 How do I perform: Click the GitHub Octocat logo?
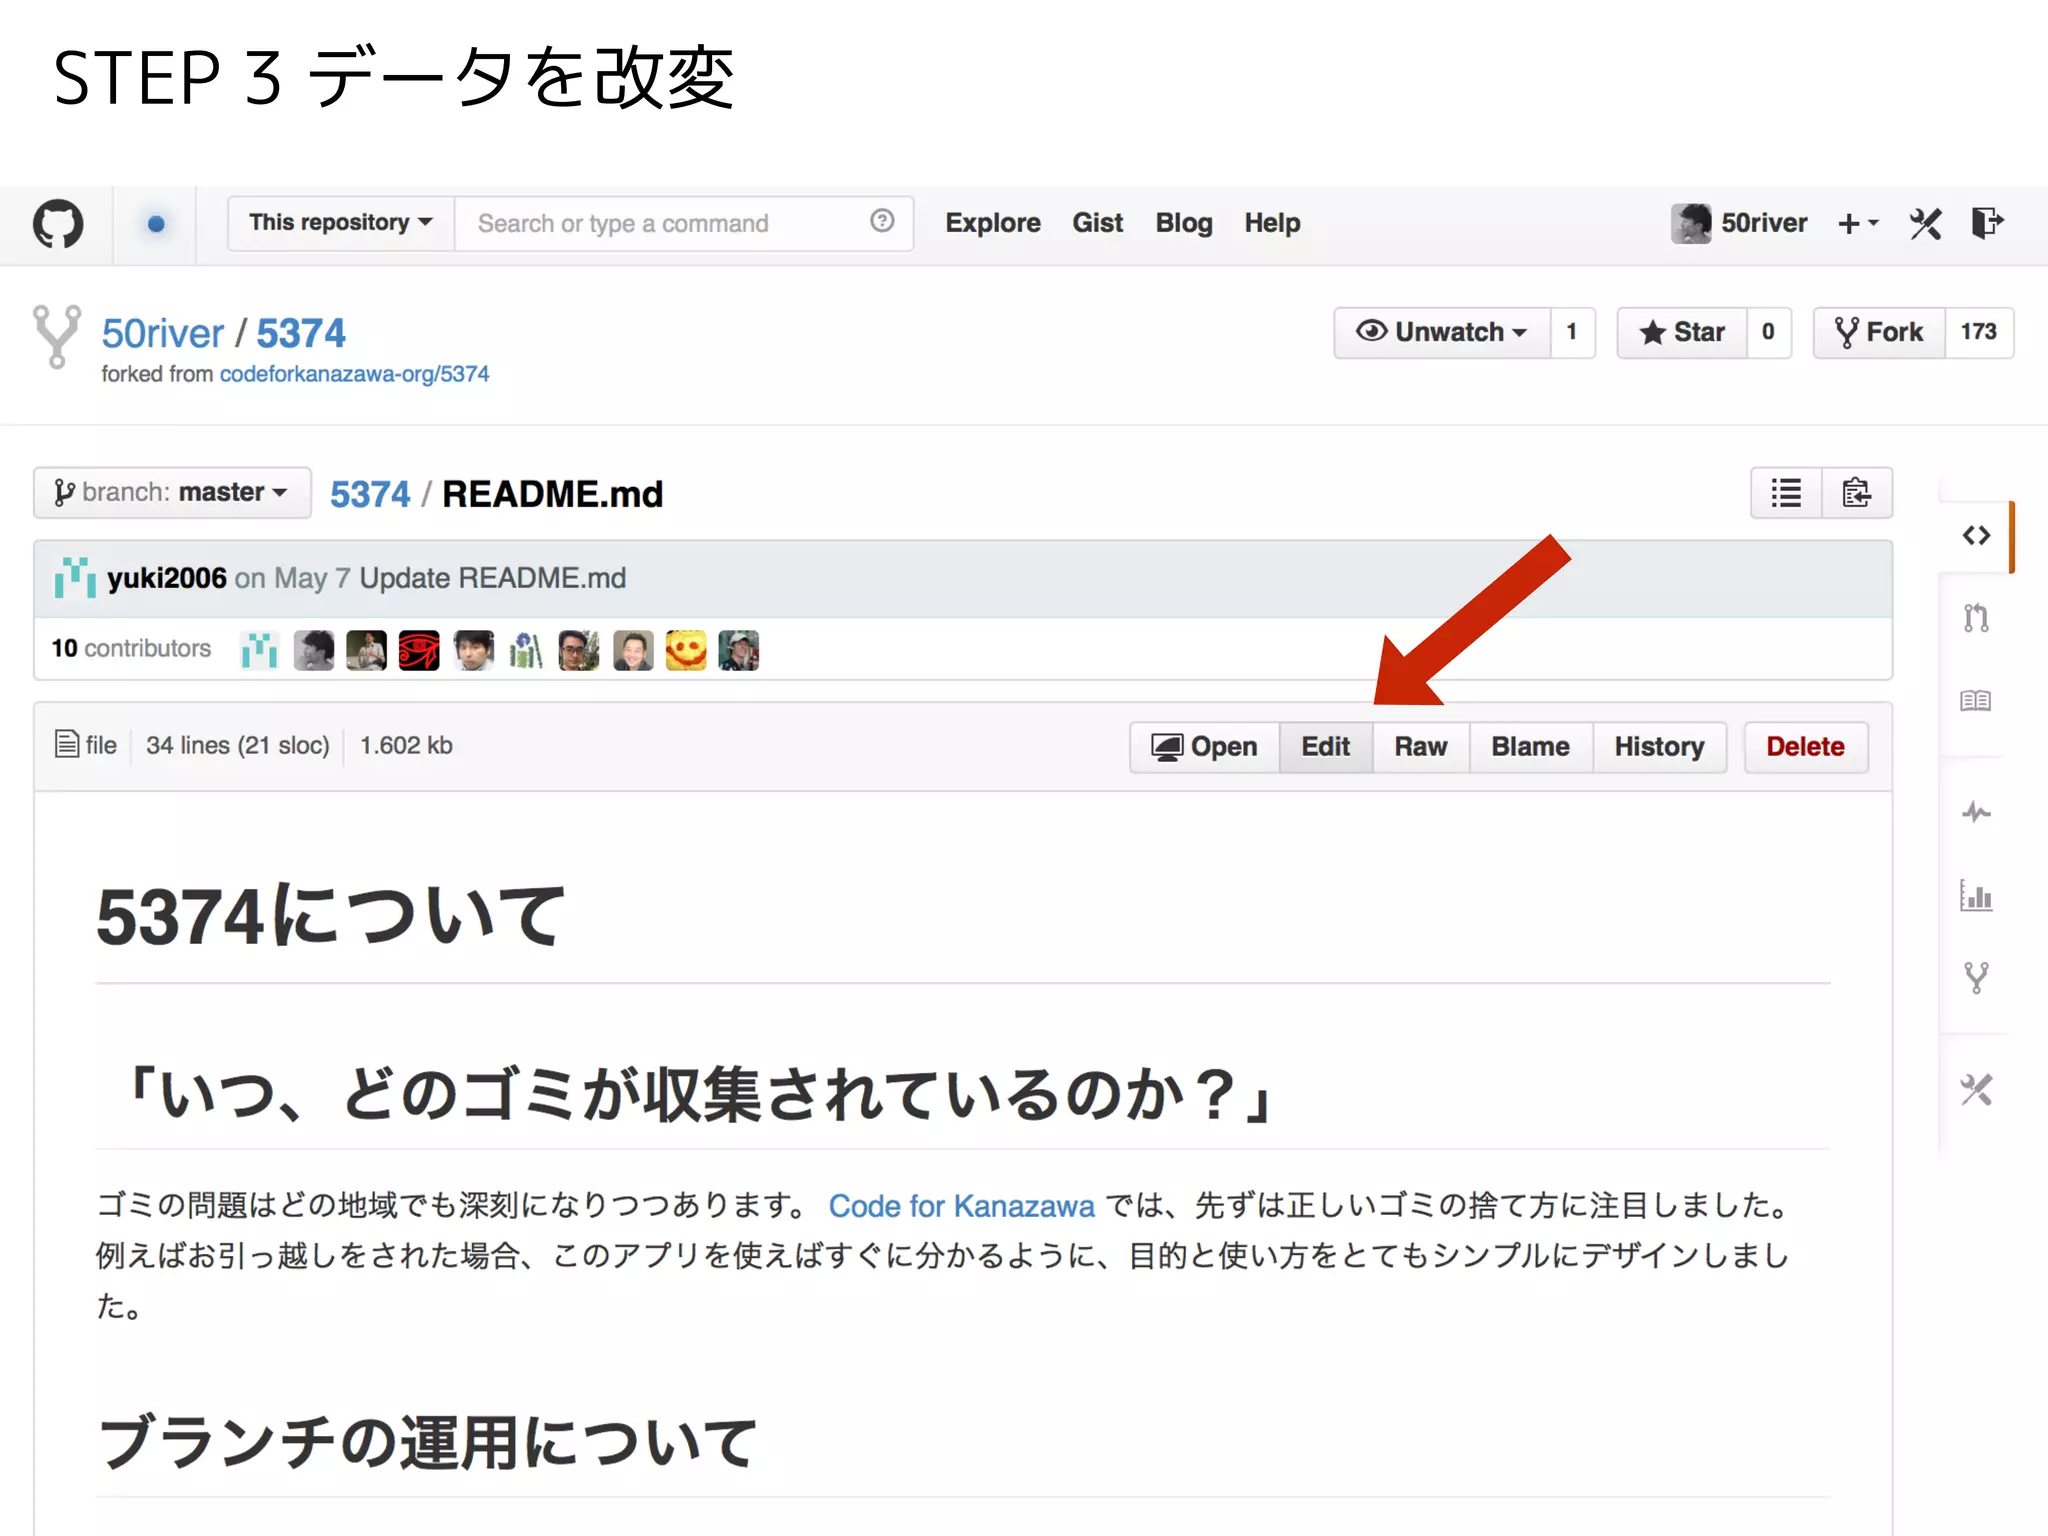58,223
